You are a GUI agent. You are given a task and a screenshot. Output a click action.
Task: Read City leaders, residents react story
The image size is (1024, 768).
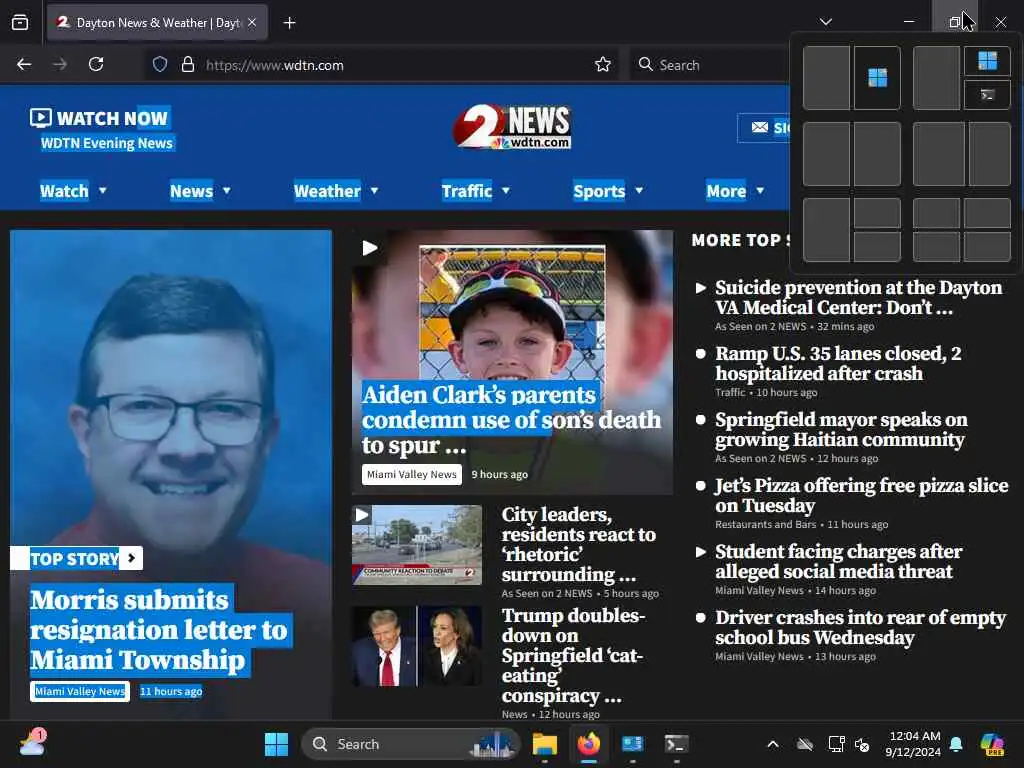coord(579,545)
